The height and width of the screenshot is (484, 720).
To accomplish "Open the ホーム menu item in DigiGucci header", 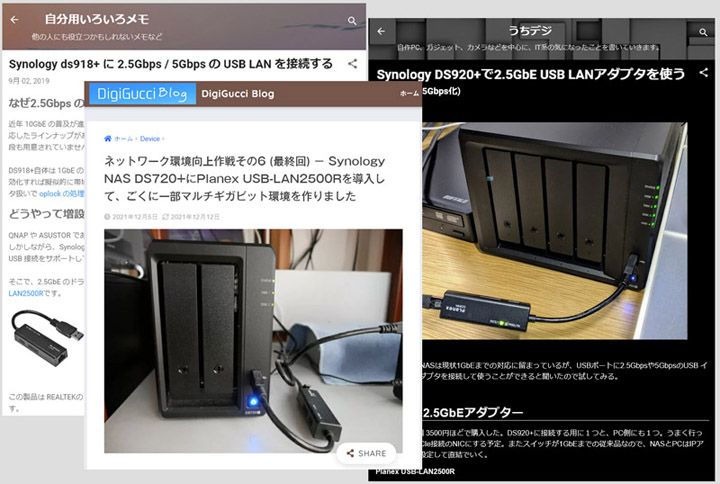I will (409, 94).
